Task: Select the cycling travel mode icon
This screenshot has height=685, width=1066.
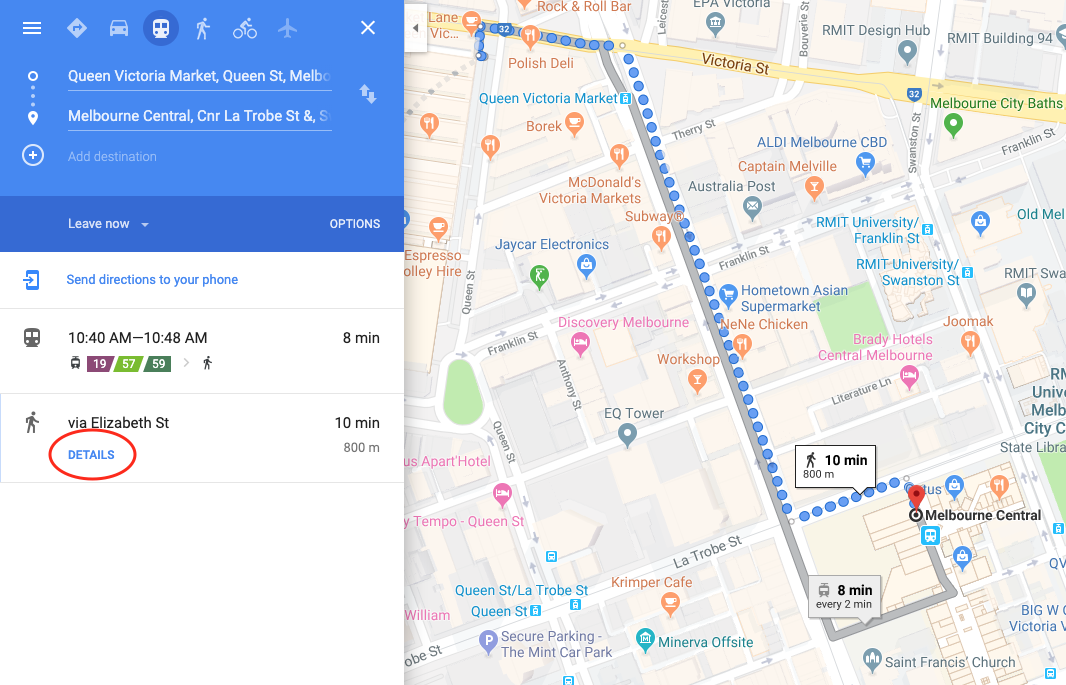Action: [245, 28]
